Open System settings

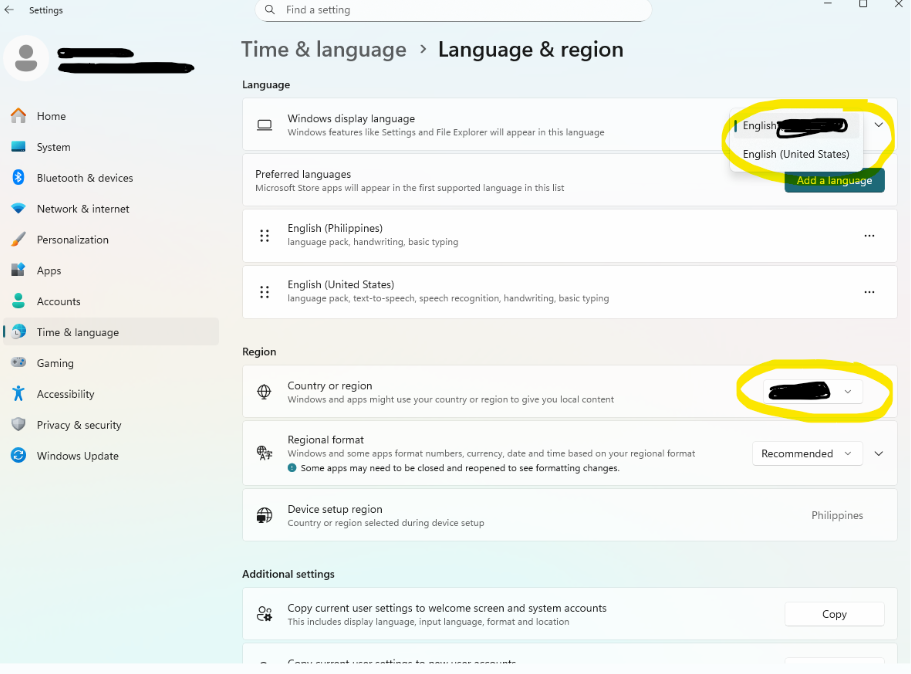click(x=111, y=147)
